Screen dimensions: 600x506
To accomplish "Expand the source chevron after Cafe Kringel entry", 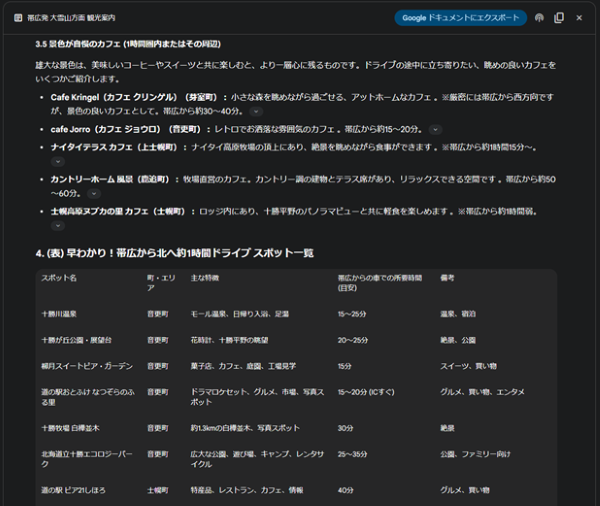I will click(x=256, y=111).
